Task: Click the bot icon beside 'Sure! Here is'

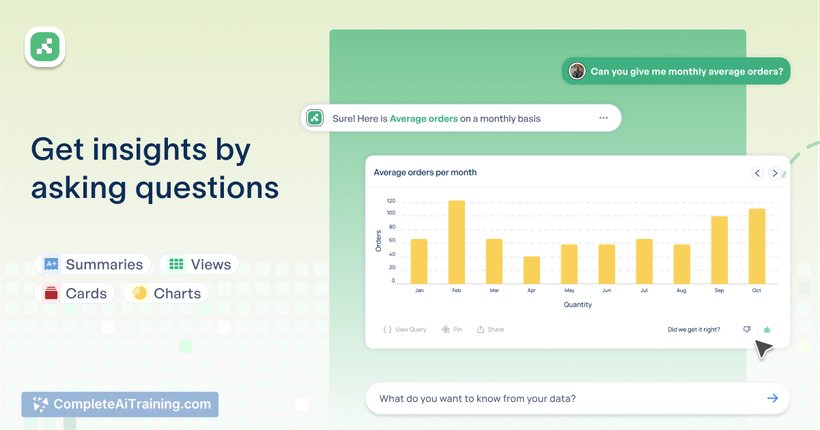Action: click(315, 118)
